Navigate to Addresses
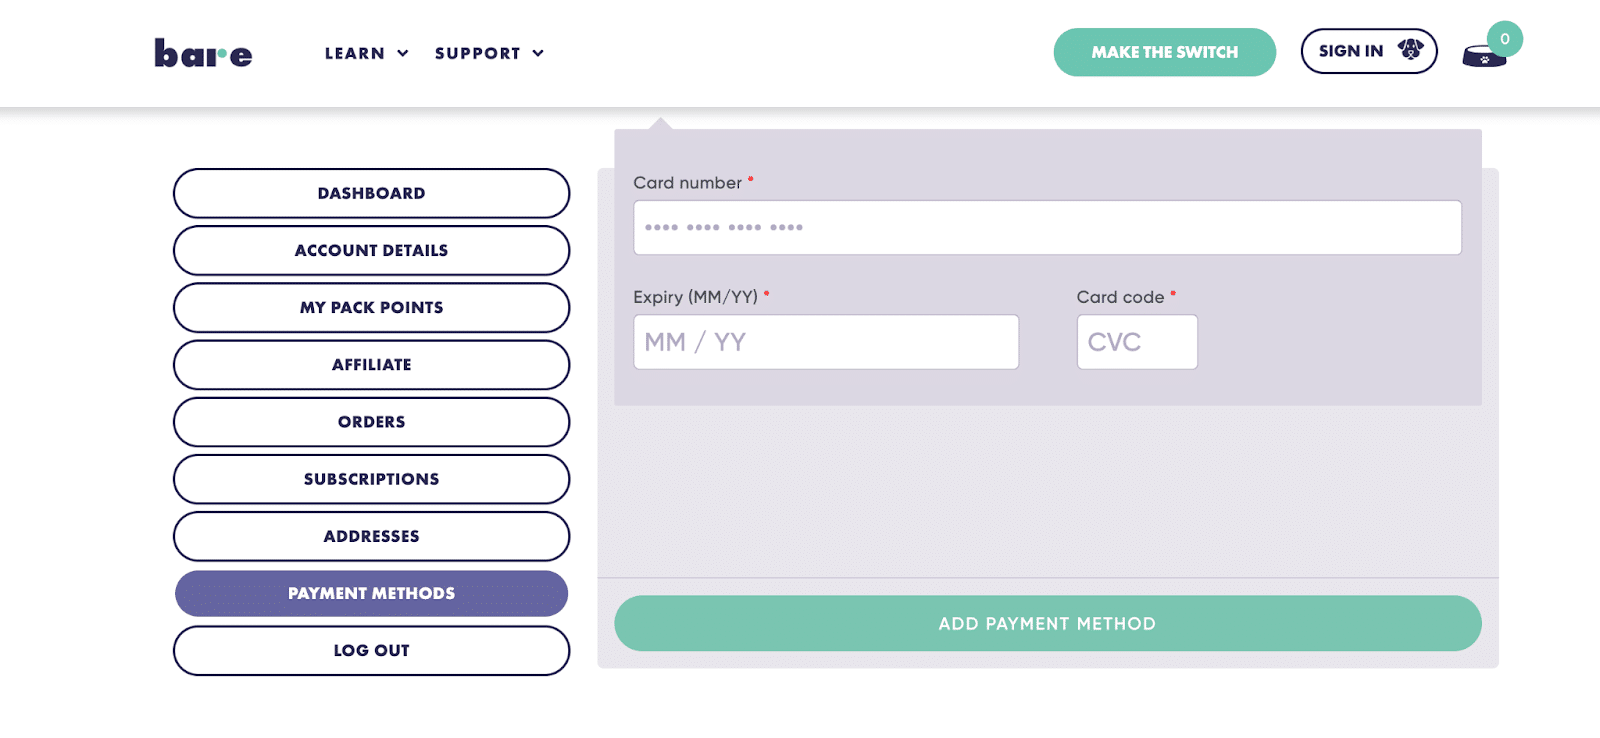This screenshot has height=738, width=1600. tap(371, 536)
